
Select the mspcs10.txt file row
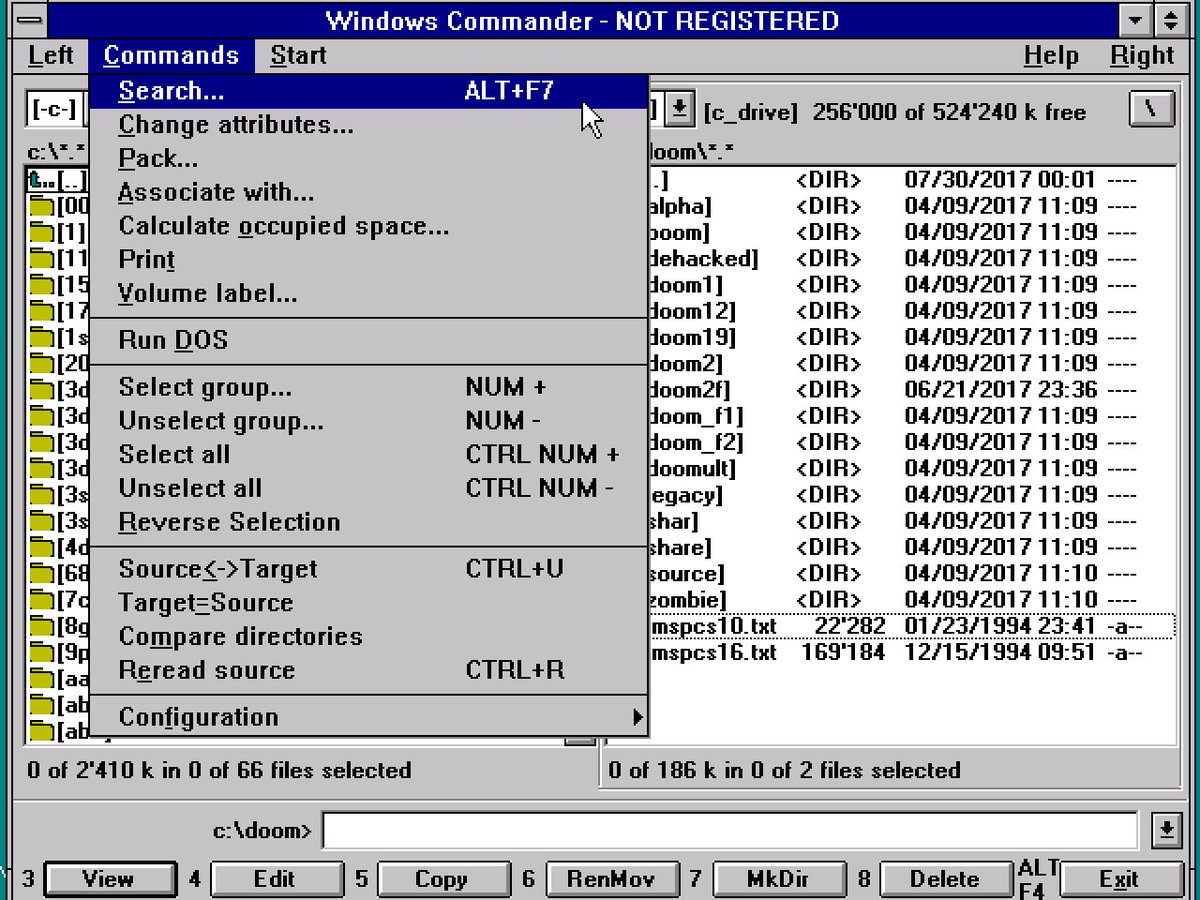[x=912, y=626]
